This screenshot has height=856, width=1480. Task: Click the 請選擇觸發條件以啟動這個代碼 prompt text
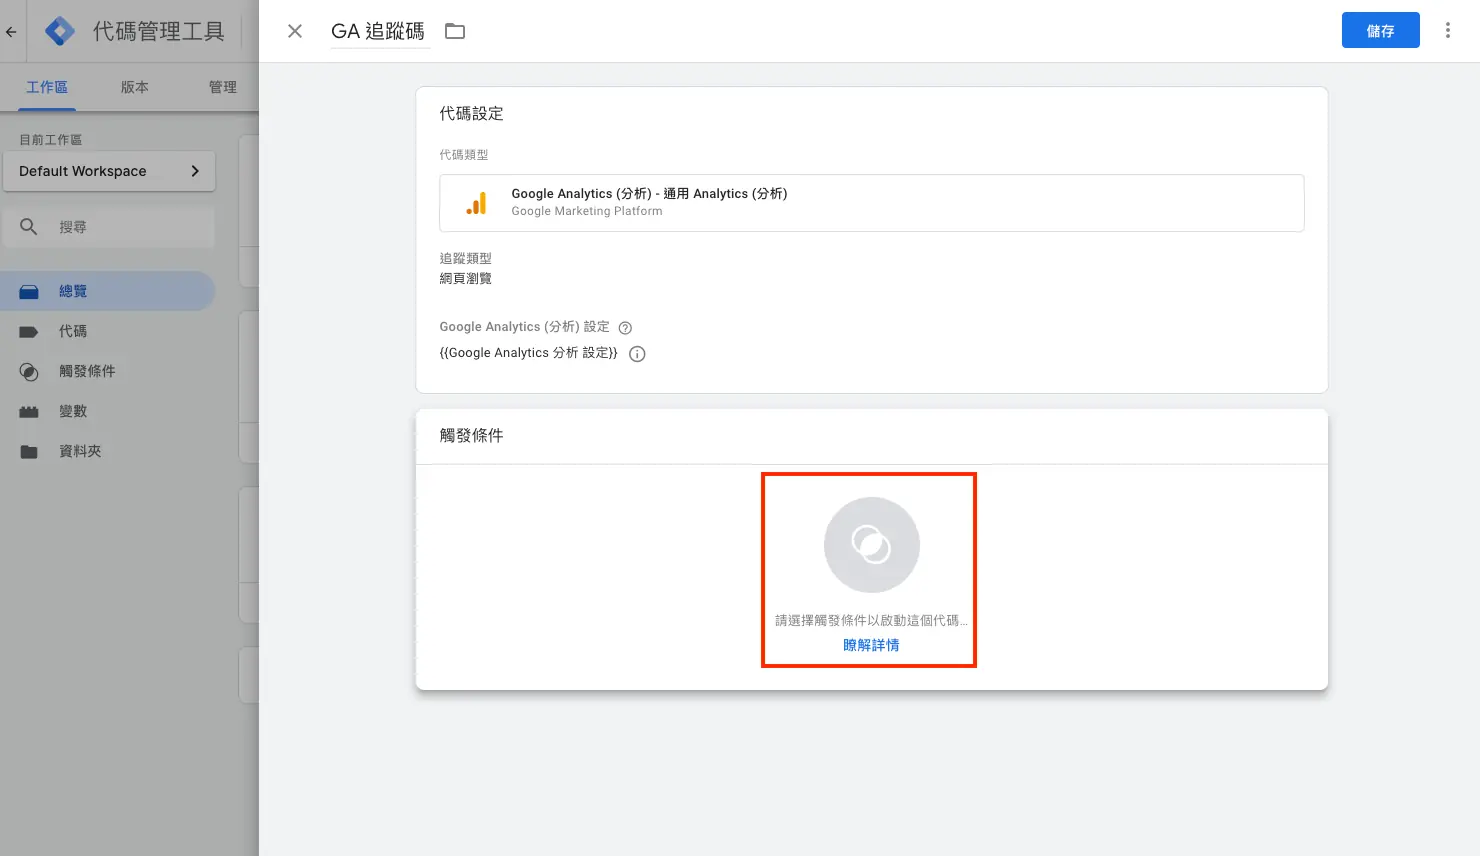871,621
